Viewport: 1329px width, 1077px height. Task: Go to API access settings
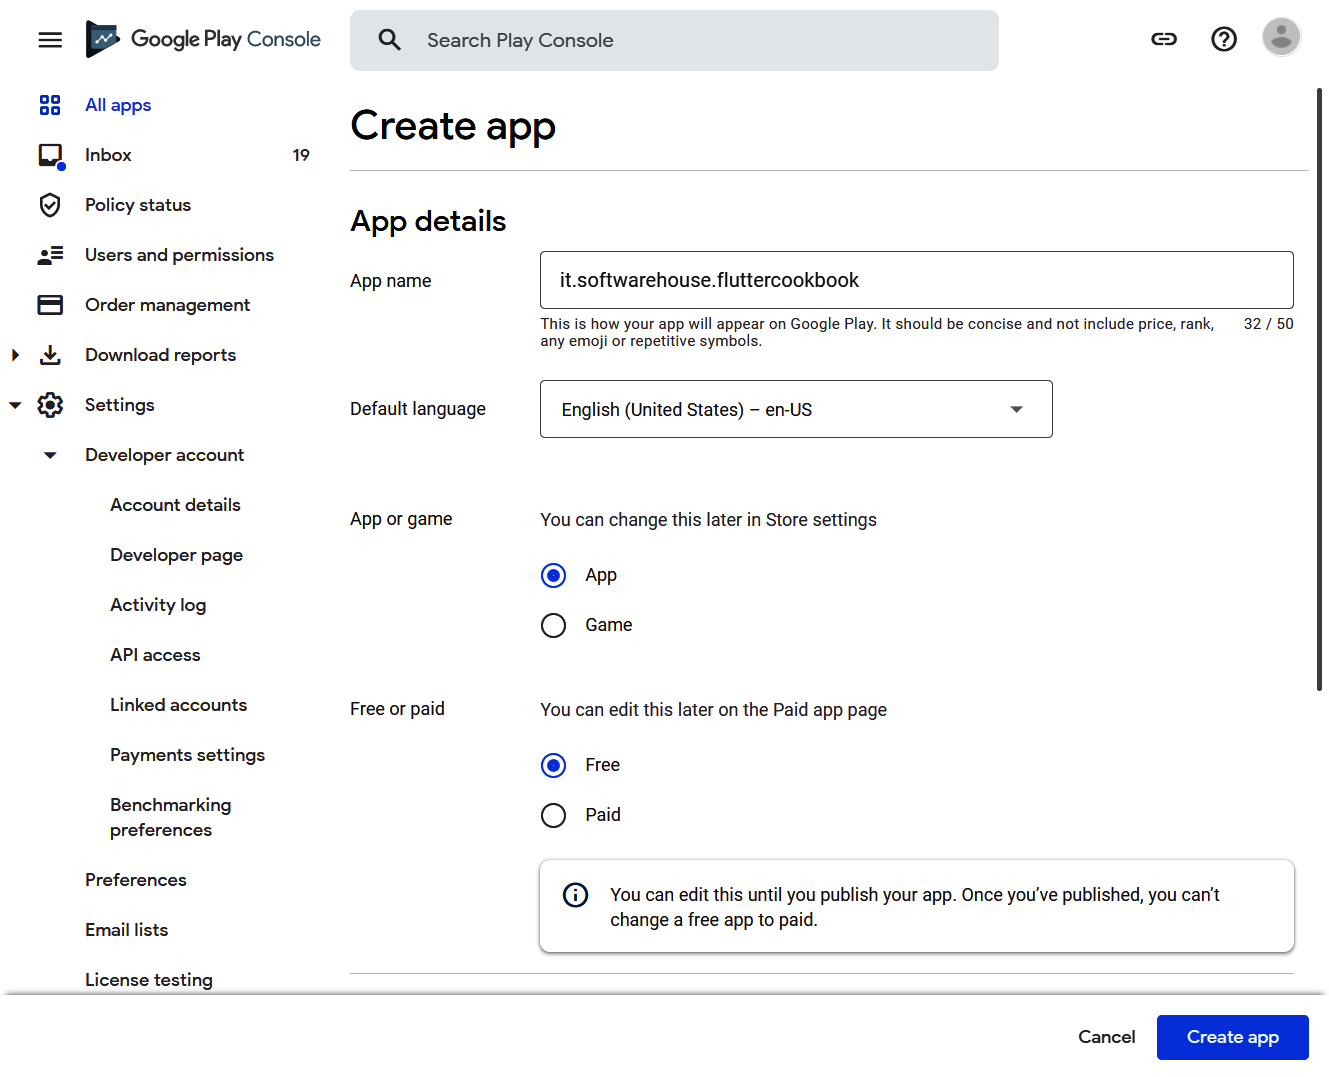(155, 655)
